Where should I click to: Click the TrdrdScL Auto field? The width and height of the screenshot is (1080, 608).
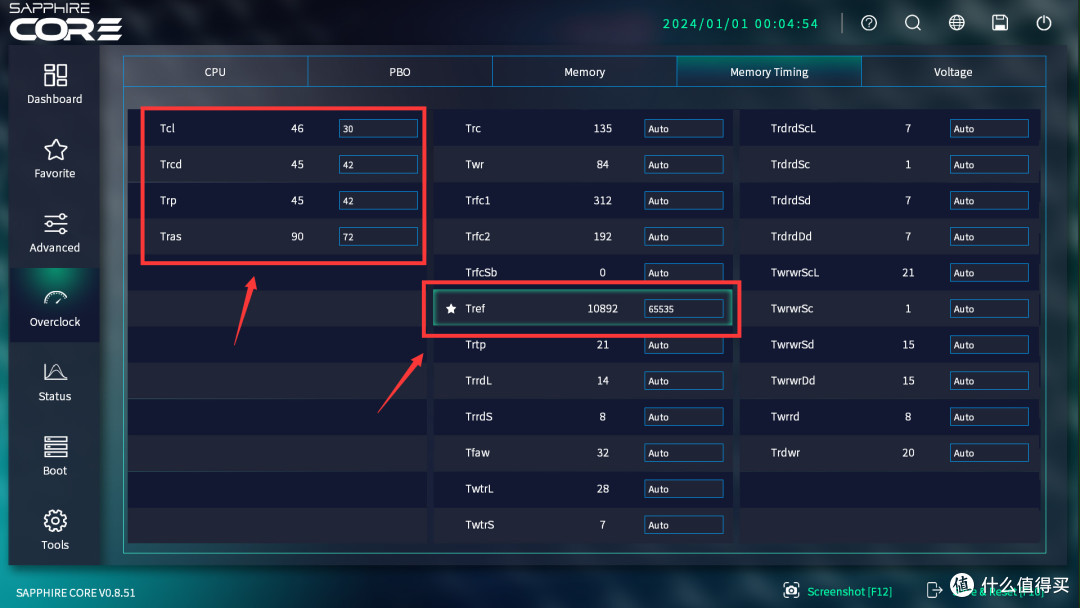point(989,129)
